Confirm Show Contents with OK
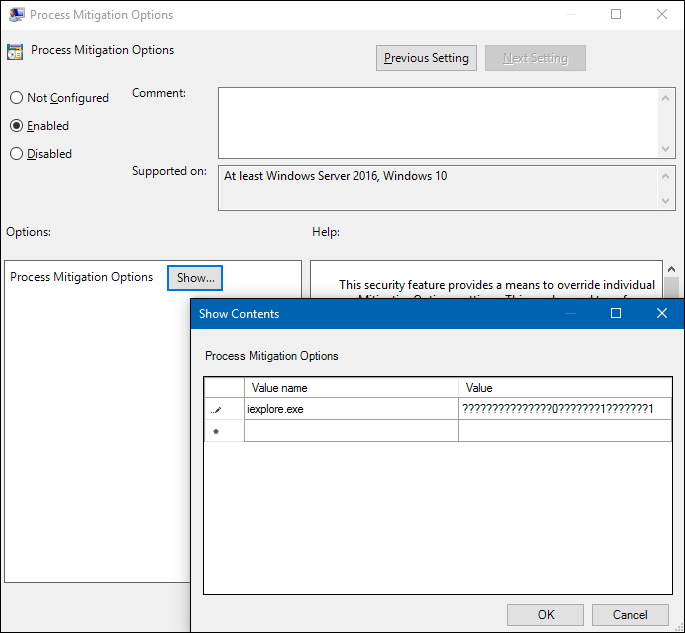Image resolution: width=685 pixels, height=633 pixels. tap(545, 615)
